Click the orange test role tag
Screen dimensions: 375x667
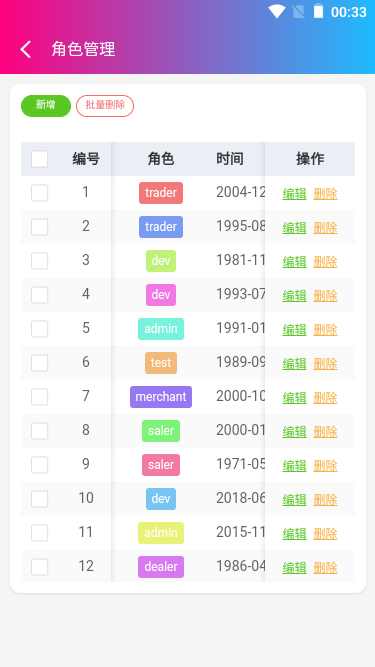pyautogui.click(x=161, y=363)
